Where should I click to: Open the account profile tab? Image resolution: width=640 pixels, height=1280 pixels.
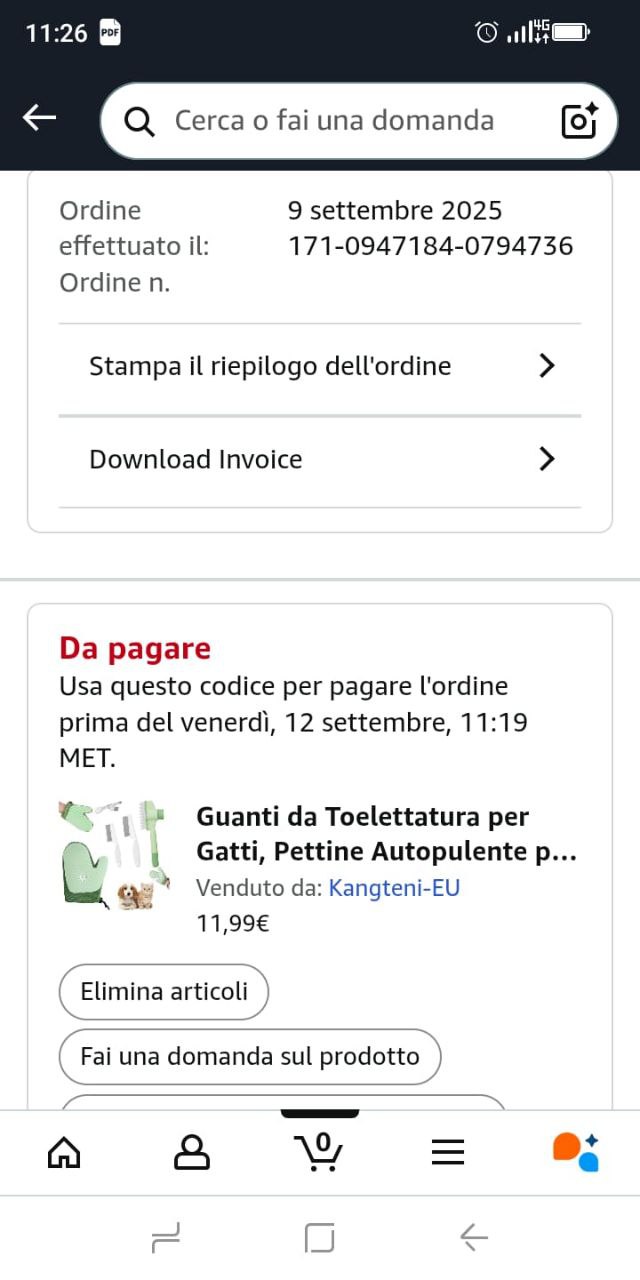[192, 1152]
